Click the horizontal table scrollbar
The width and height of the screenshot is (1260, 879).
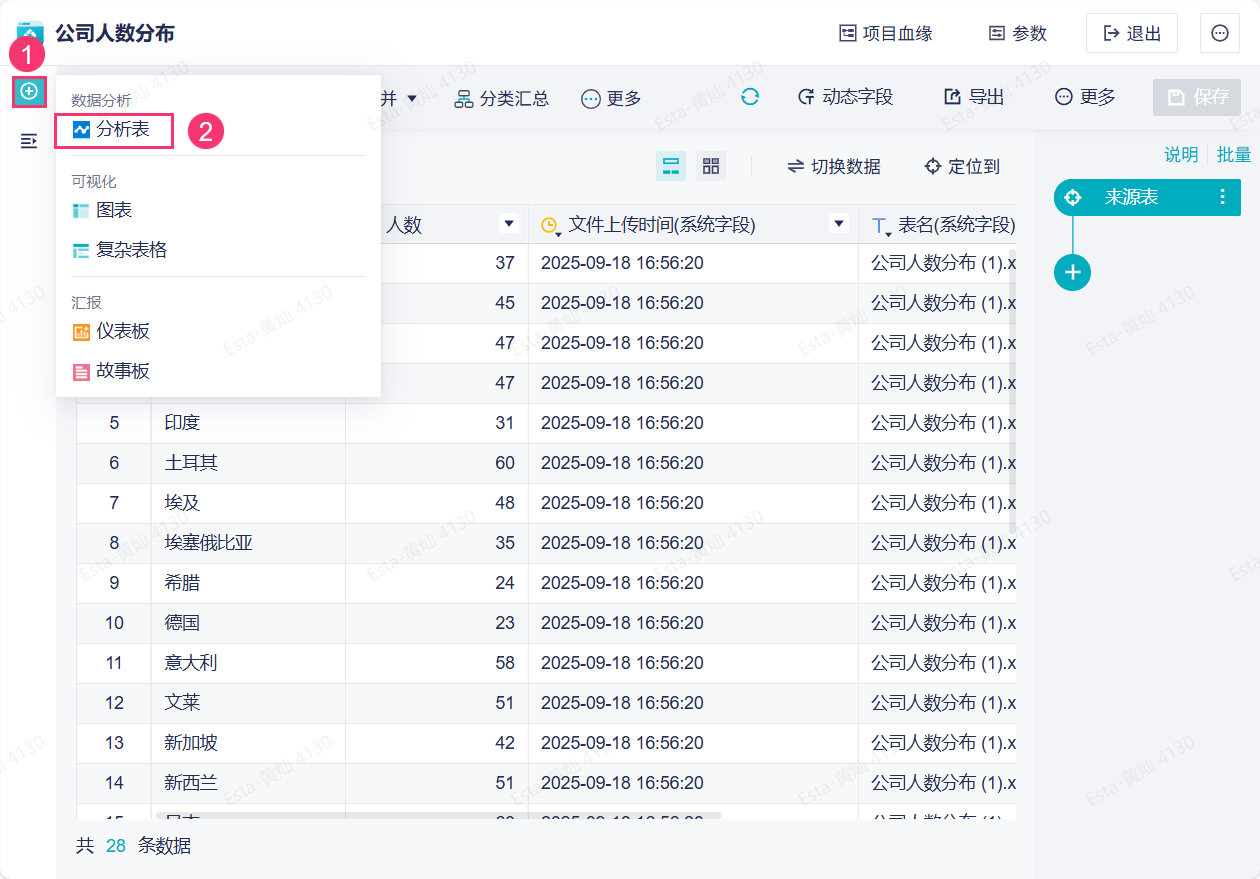tap(438, 816)
